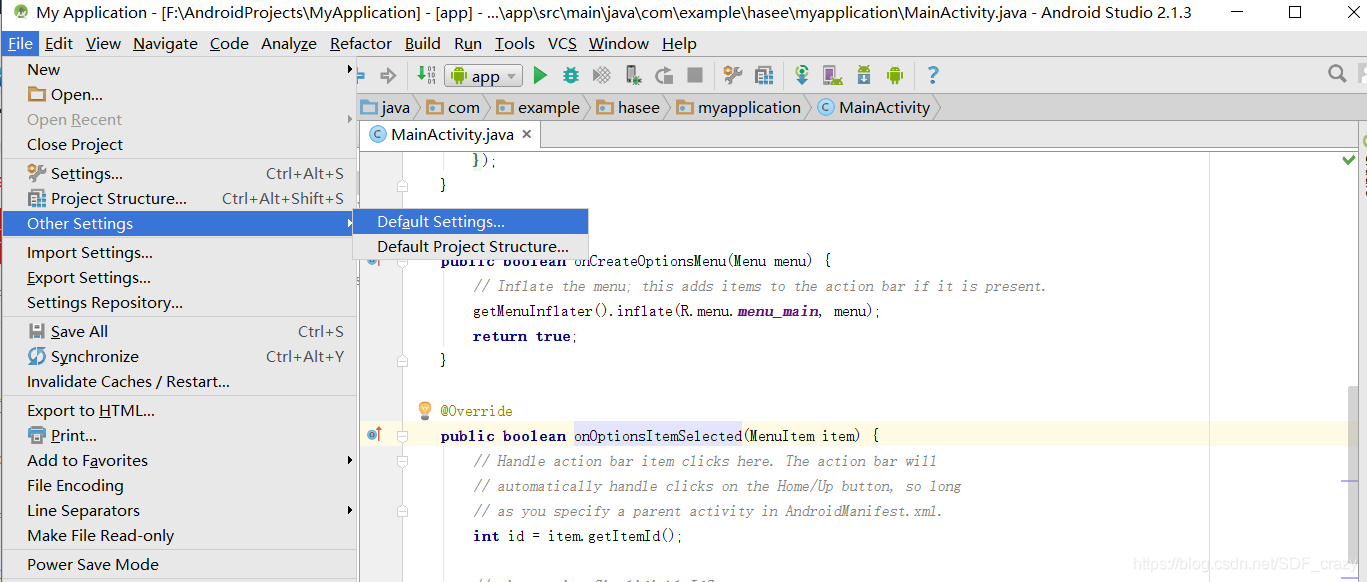Open the Edit menu

click(x=59, y=44)
